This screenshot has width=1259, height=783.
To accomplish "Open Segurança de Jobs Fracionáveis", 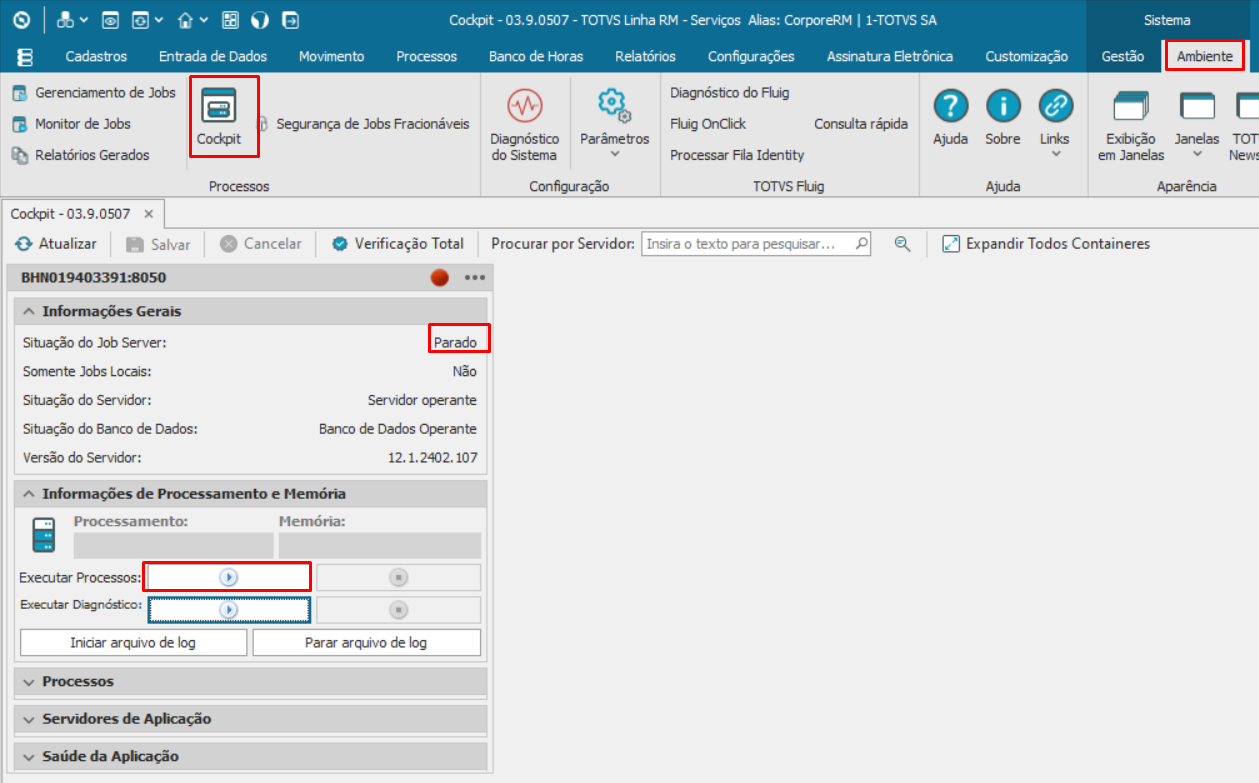I will [x=363, y=124].
